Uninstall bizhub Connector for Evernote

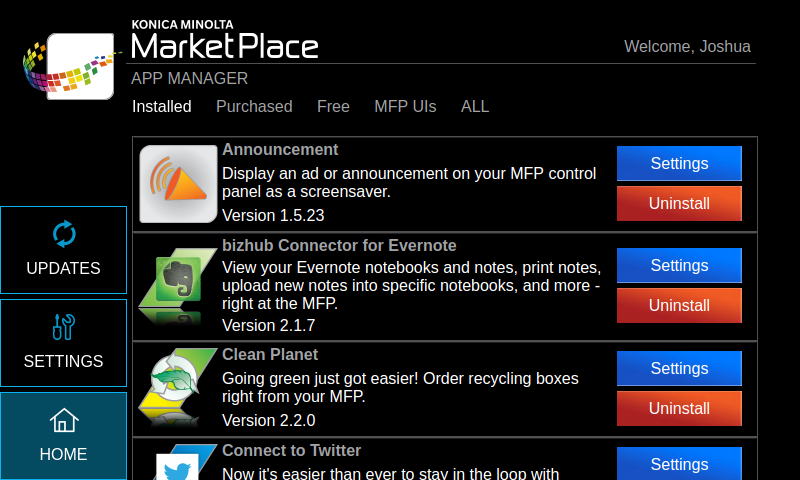[679, 305]
